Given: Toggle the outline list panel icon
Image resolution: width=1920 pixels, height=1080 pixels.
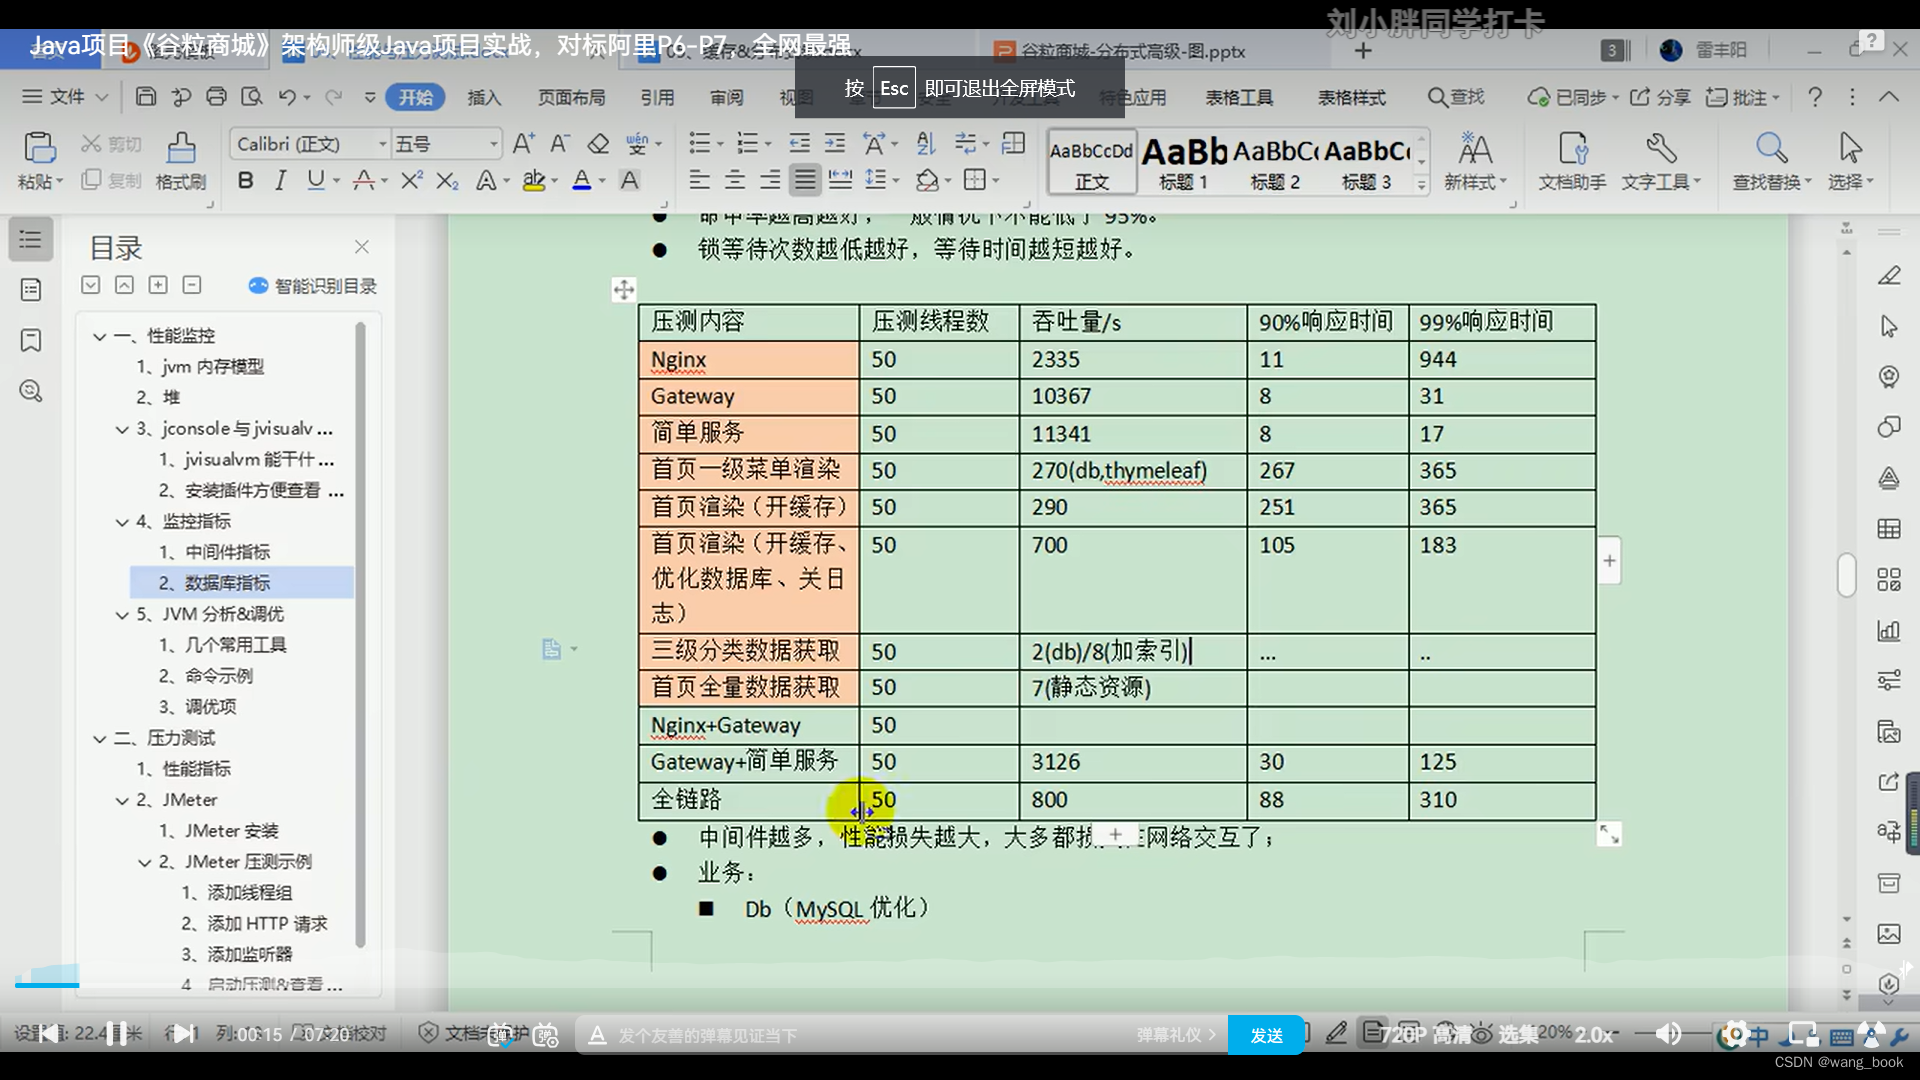Looking at the screenshot, I should pos(31,240).
